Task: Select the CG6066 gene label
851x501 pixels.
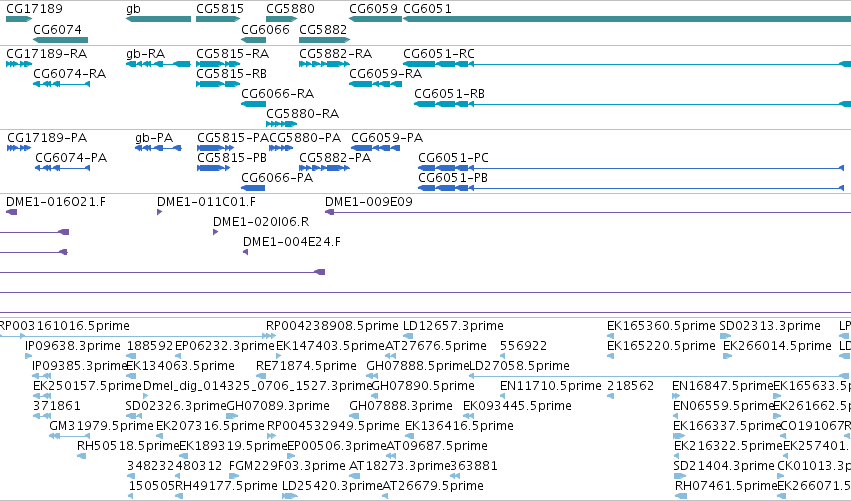Action: click(265, 29)
